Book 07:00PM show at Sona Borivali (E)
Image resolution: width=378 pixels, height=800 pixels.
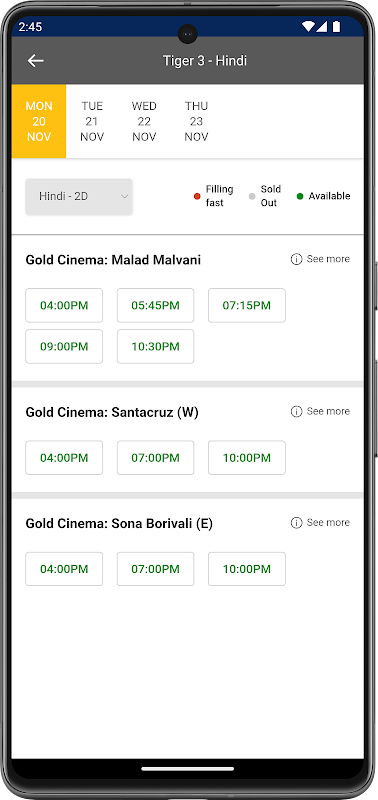[x=156, y=569]
